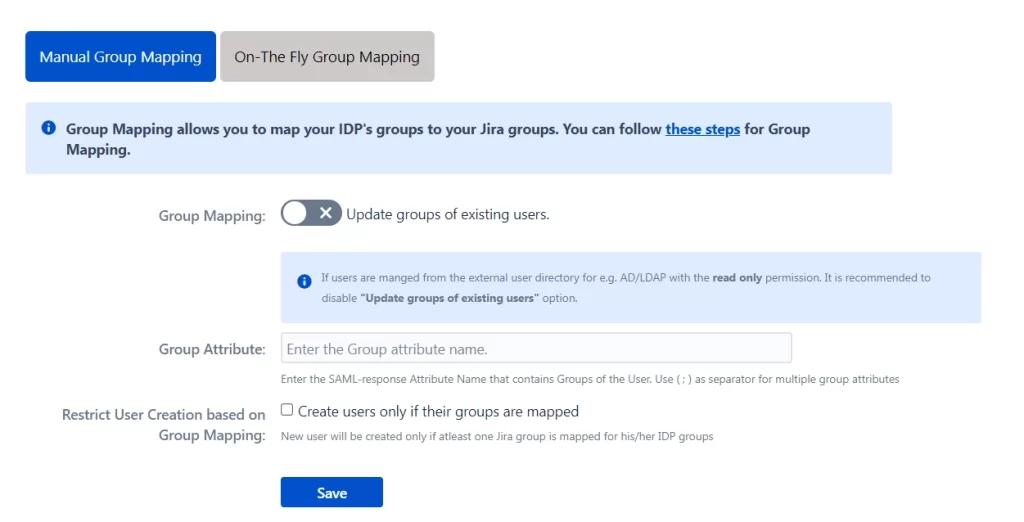Click the SAML-response Attribute Name help text

[590, 379]
